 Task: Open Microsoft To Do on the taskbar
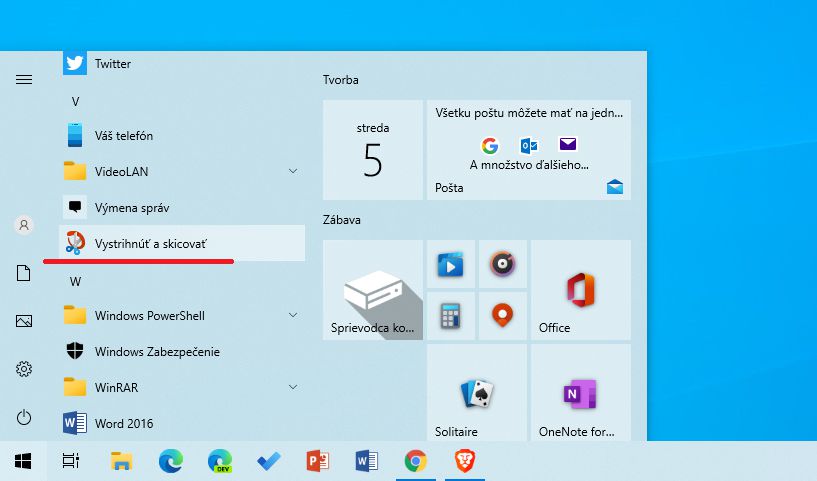click(x=269, y=461)
